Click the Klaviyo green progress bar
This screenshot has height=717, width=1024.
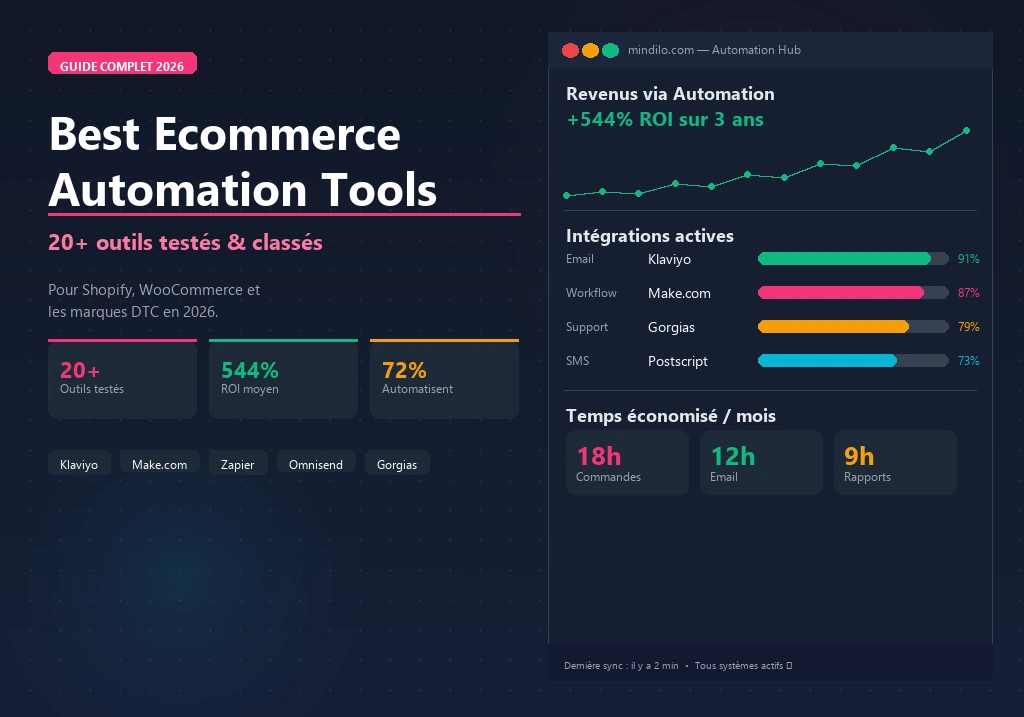tap(844, 259)
